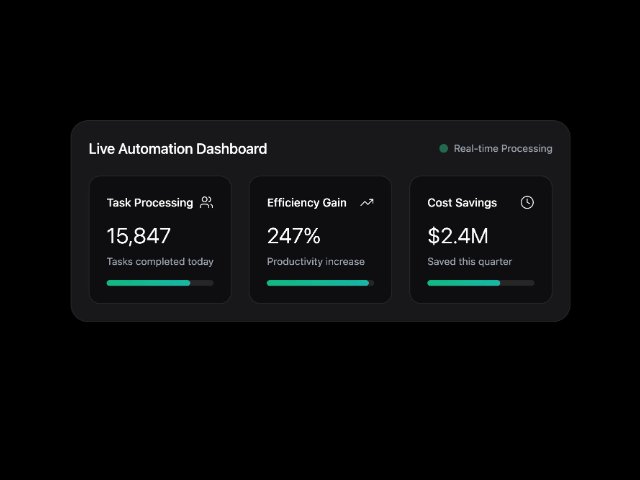Click the users icon in Task Processing
The width and height of the screenshot is (640, 480).
tap(206, 202)
